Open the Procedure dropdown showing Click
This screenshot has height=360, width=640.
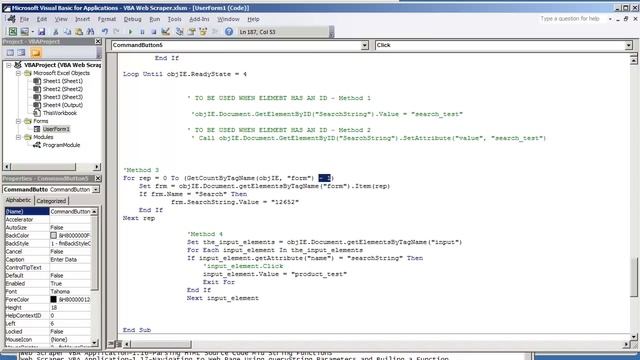tap(629, 45)
